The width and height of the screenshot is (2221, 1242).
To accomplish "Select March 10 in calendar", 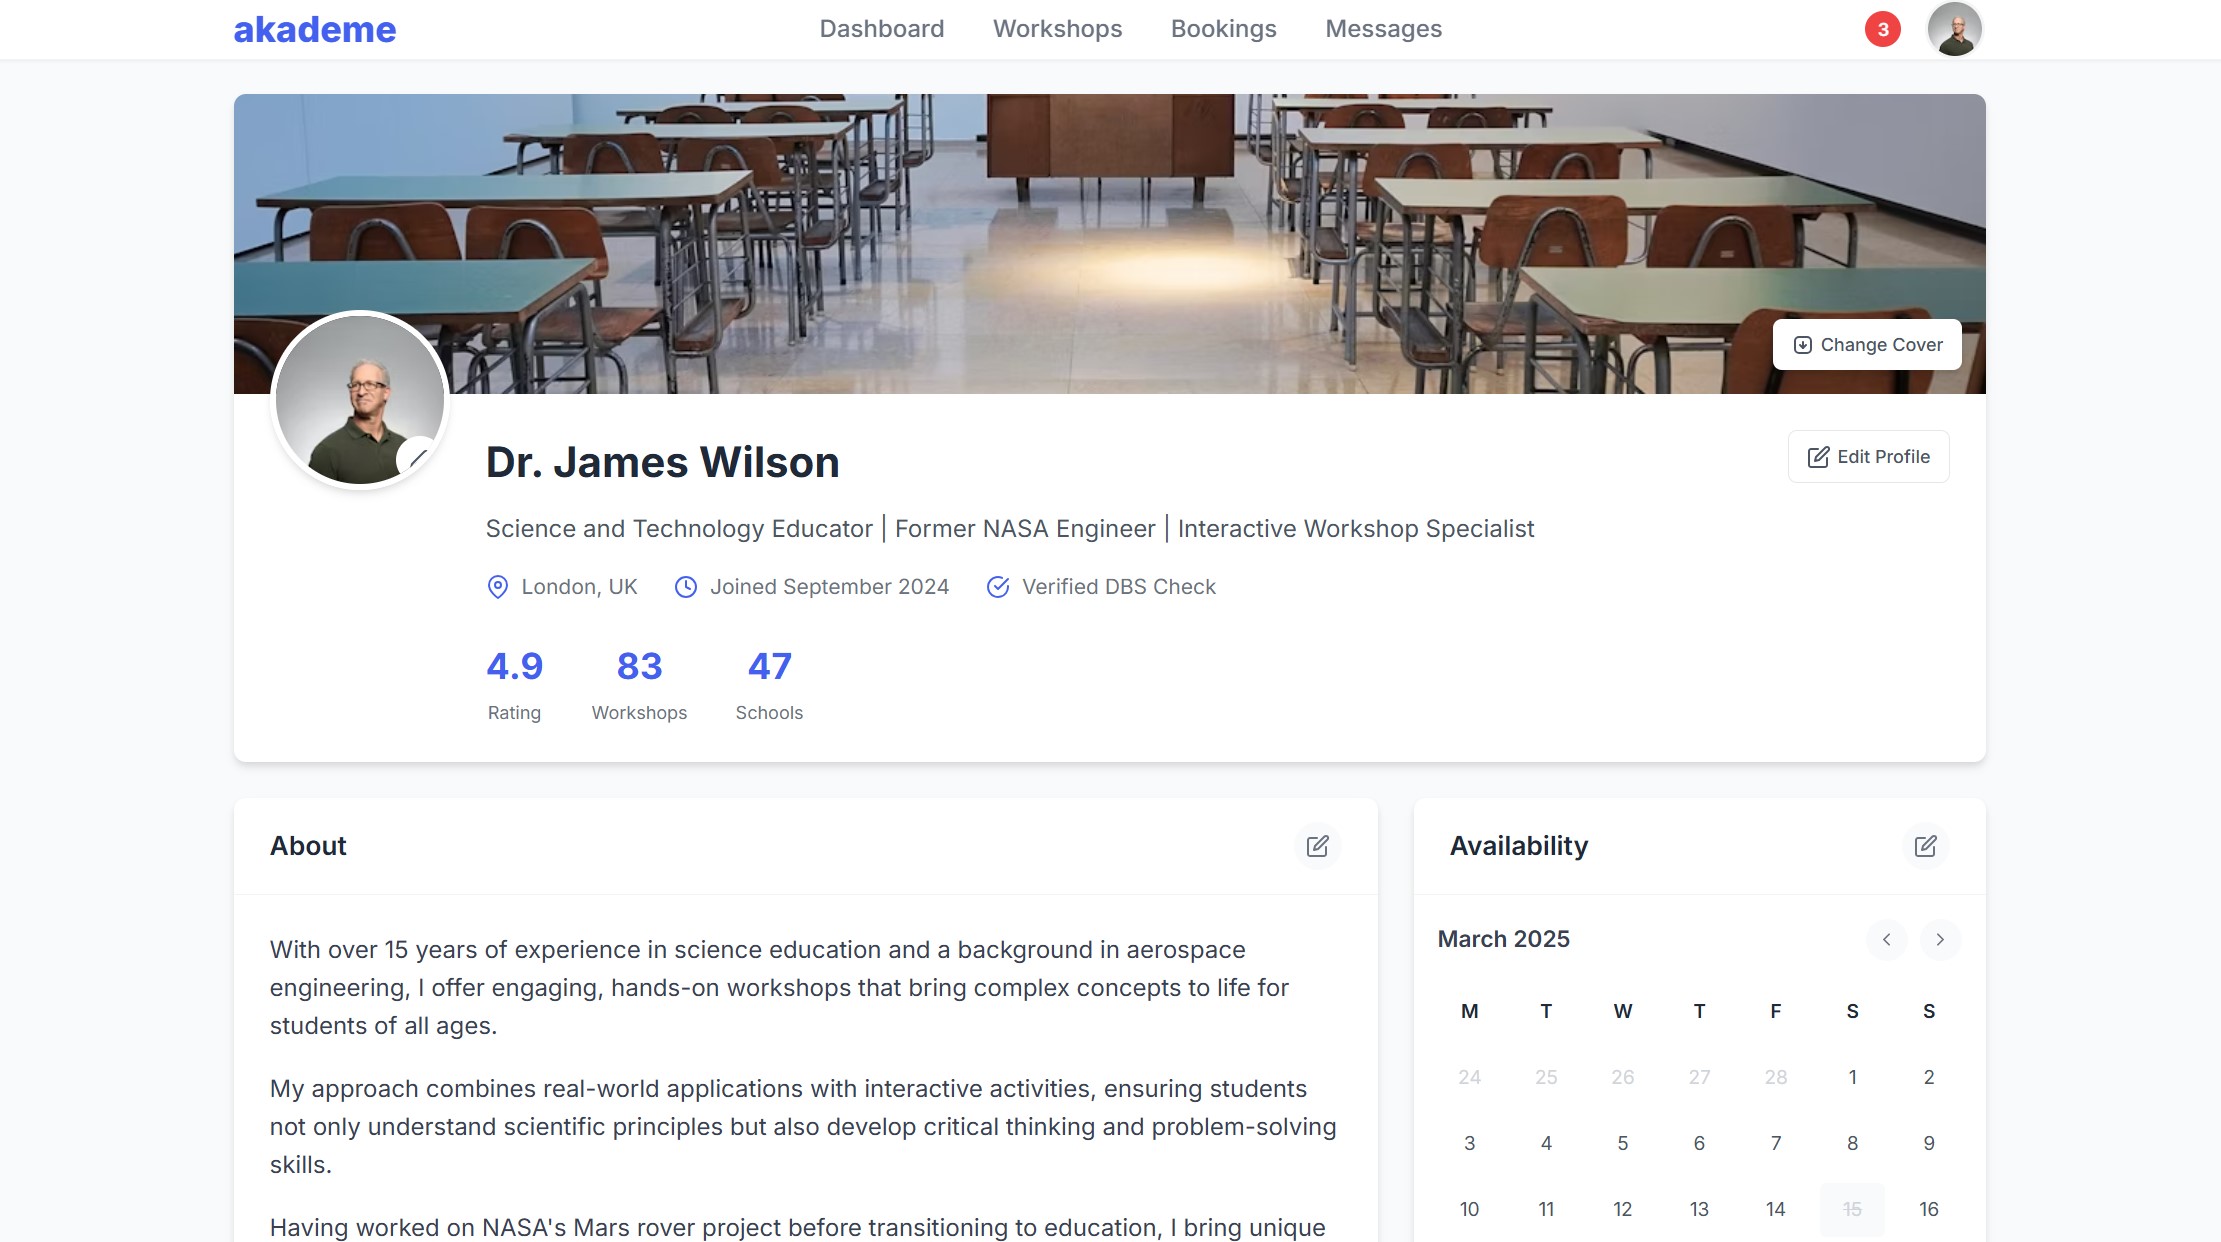I will [x=1469, y=1209].
